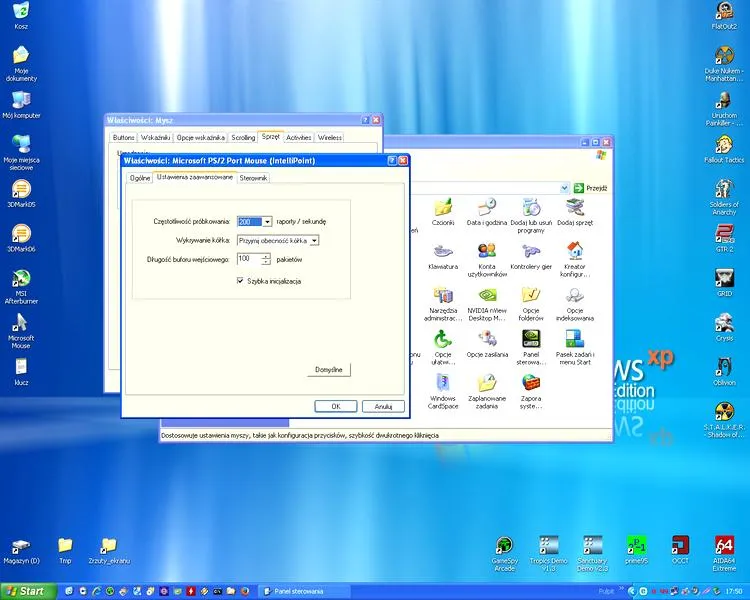Launch MSI Afterburner desktop shortcut
The image size is (750, 600).
click(21, 287)
